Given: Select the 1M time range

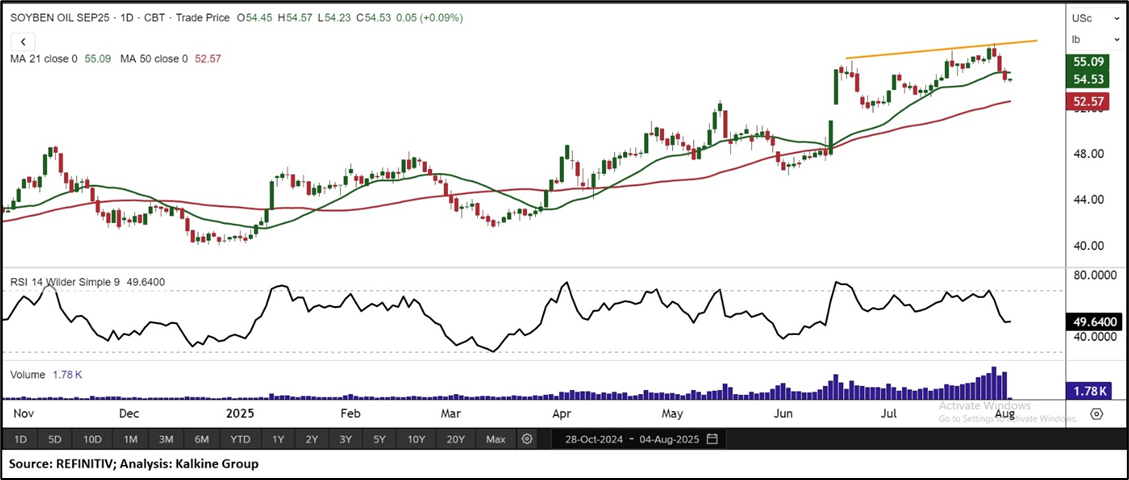Looking at the screenshot, I should 130,439.
